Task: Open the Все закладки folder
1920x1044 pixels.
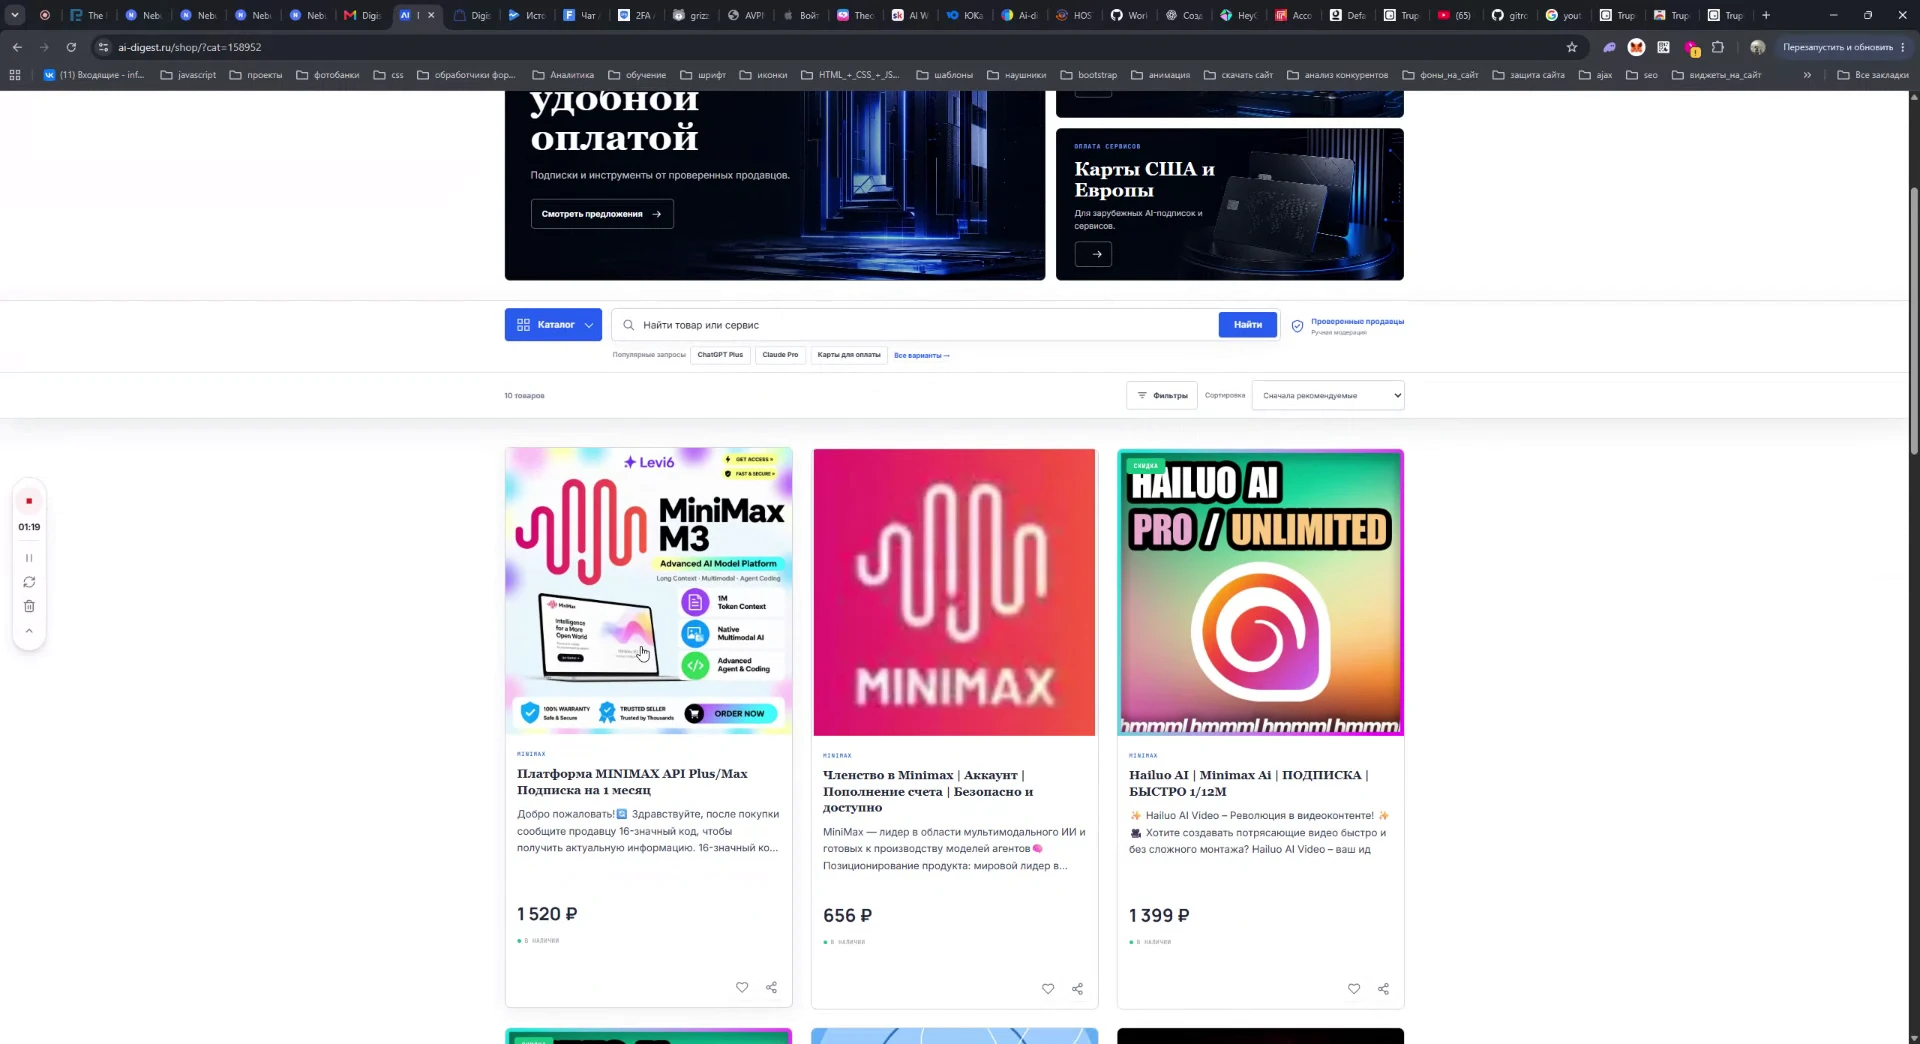Action: [x=1873, y=75]
